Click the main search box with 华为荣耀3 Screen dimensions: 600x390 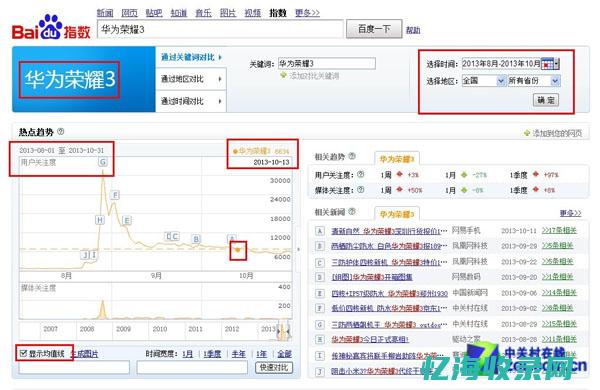[x=220, y=29]
